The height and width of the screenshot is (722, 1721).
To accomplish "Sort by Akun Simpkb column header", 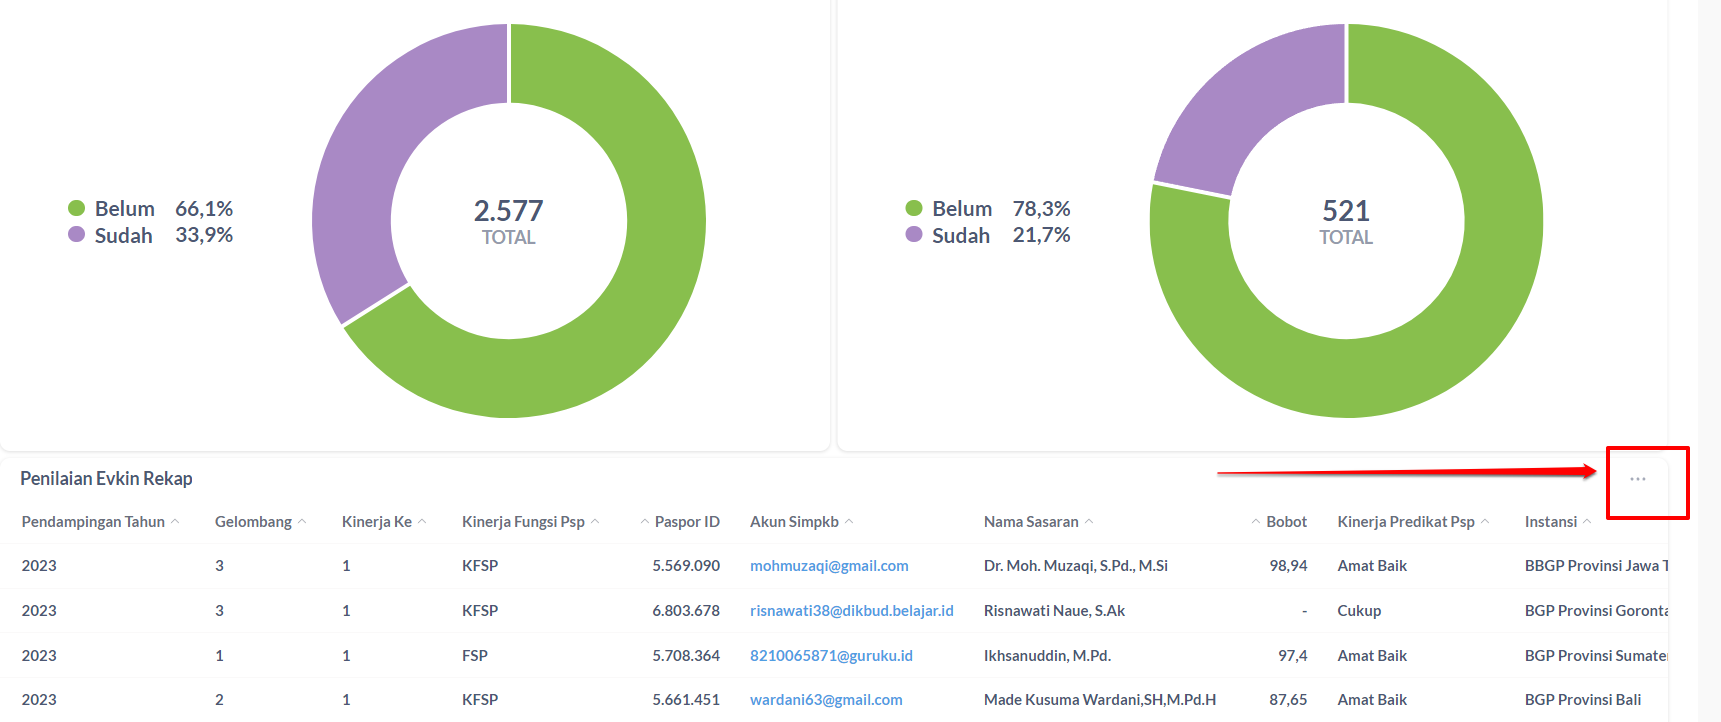I will click(x=801, y=522).
